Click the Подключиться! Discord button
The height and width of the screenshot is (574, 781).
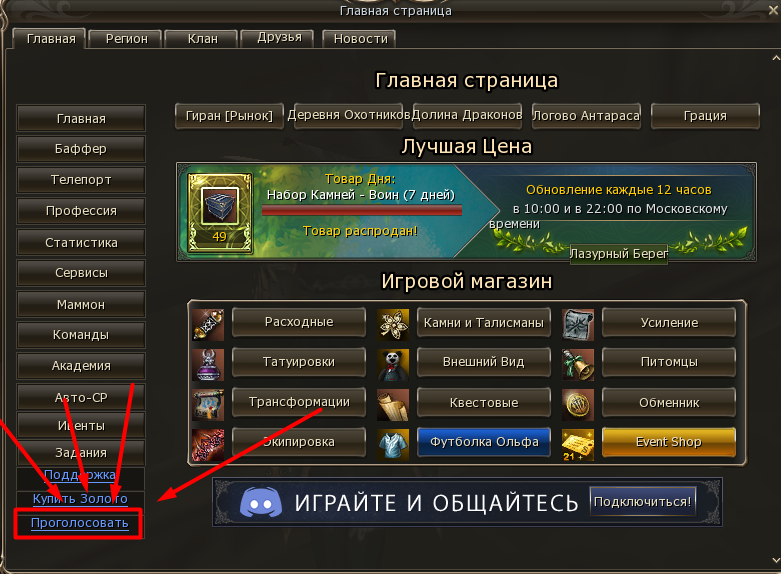point(643,501)
